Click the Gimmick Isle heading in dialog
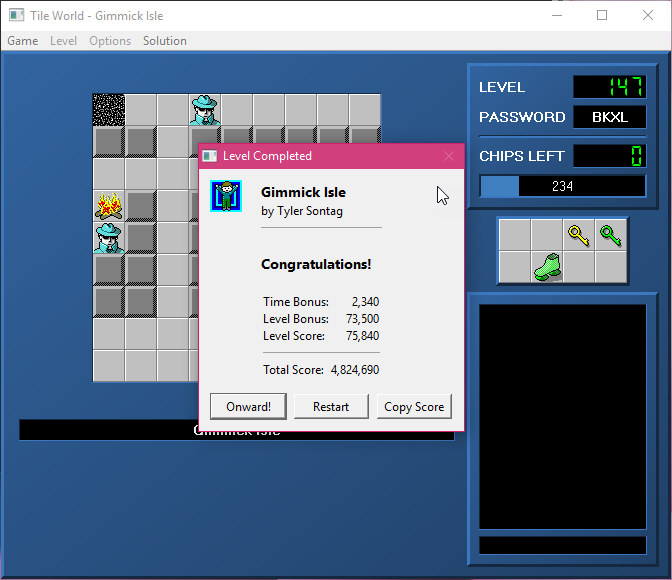The image size is (672, 580). pyautogui.click(x=303, y=192)
